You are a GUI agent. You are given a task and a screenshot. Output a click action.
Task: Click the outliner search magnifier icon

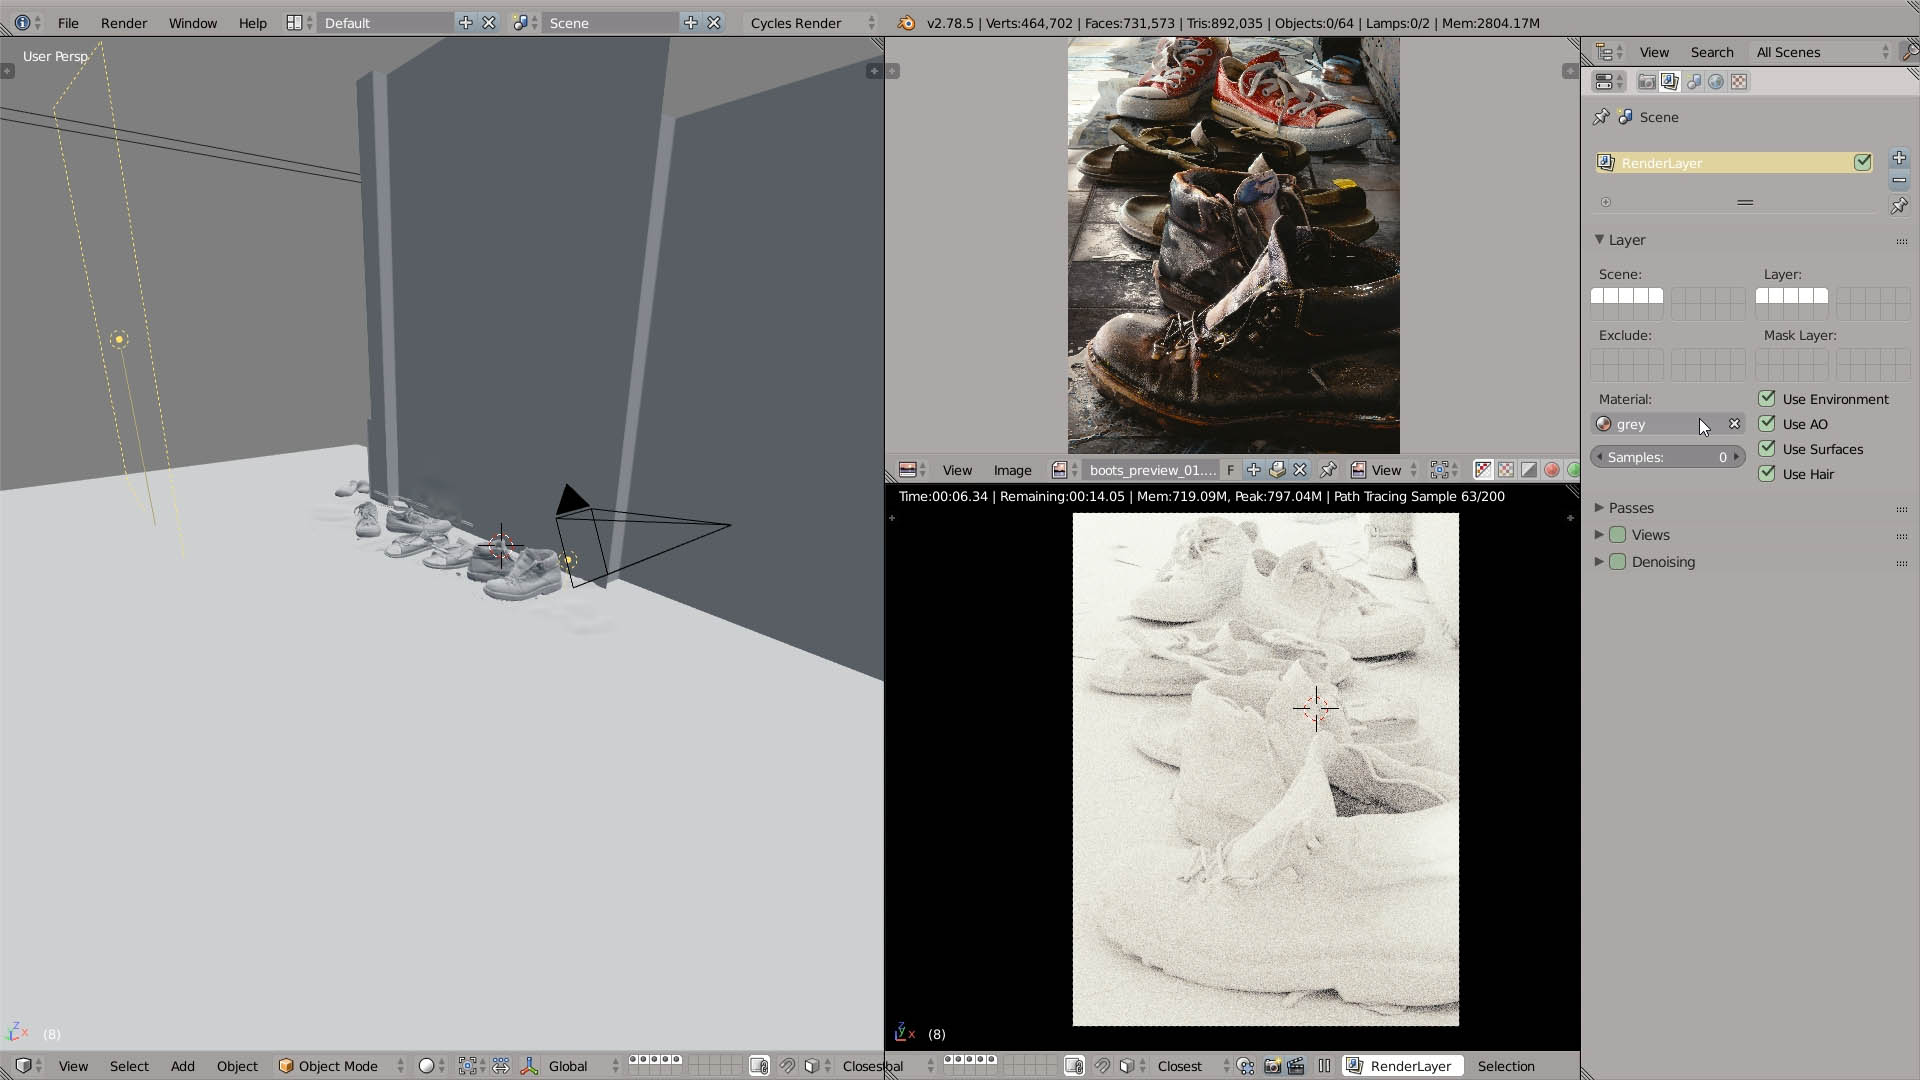tap(1908, 52)
